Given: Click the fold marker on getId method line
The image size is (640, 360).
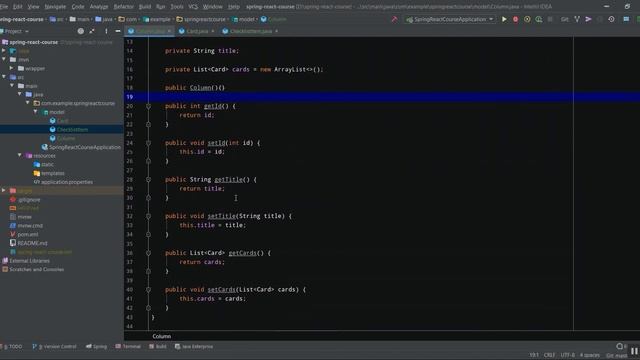Looking at the screenshot, I should tap(149, 106).
